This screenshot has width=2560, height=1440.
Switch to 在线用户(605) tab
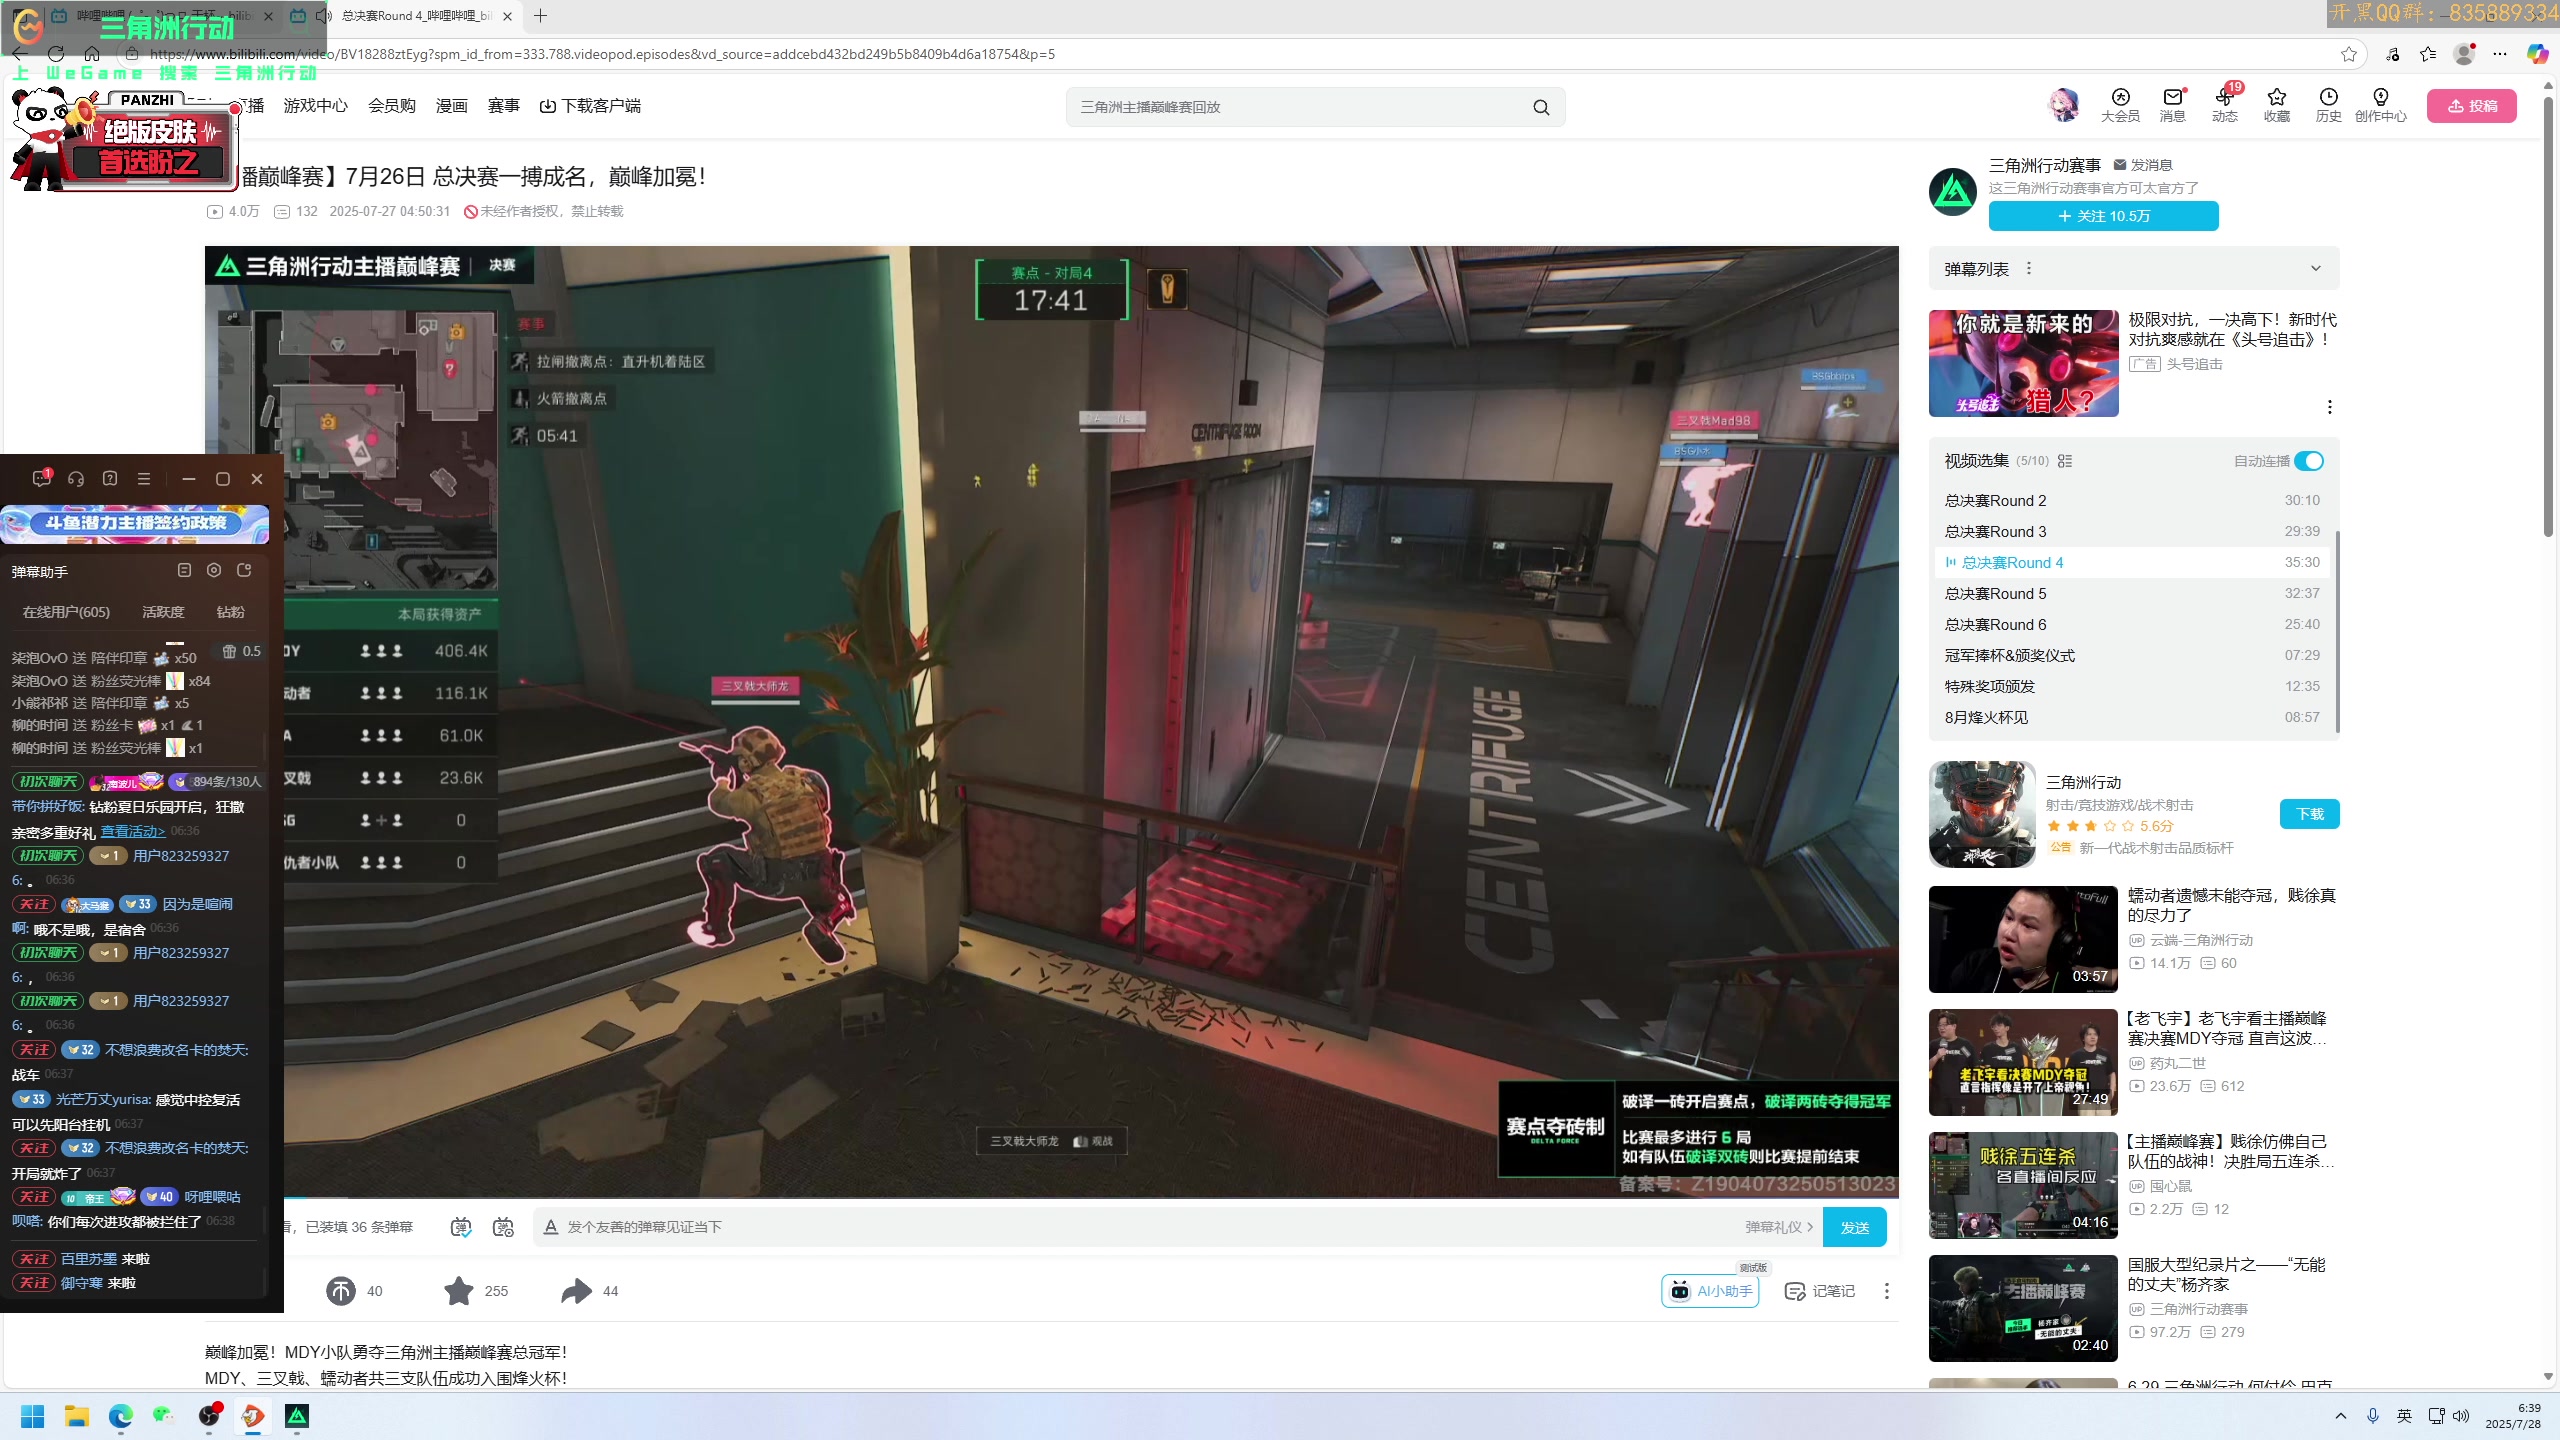pyautogui.click(x=66, y=612)
